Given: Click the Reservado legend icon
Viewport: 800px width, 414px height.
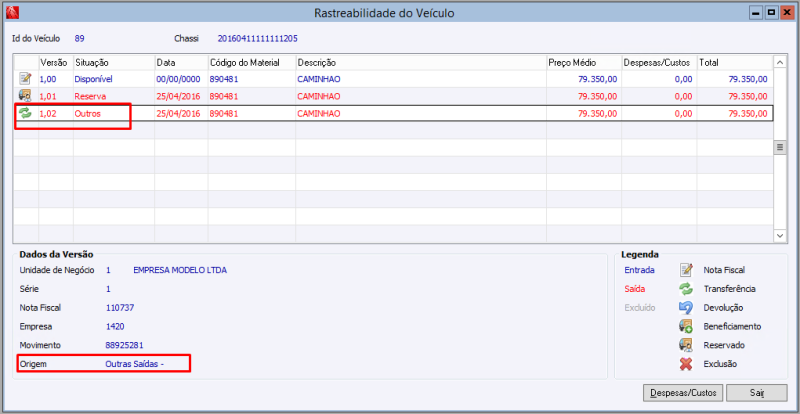Looking at the screenshot, I should point(686,345).
